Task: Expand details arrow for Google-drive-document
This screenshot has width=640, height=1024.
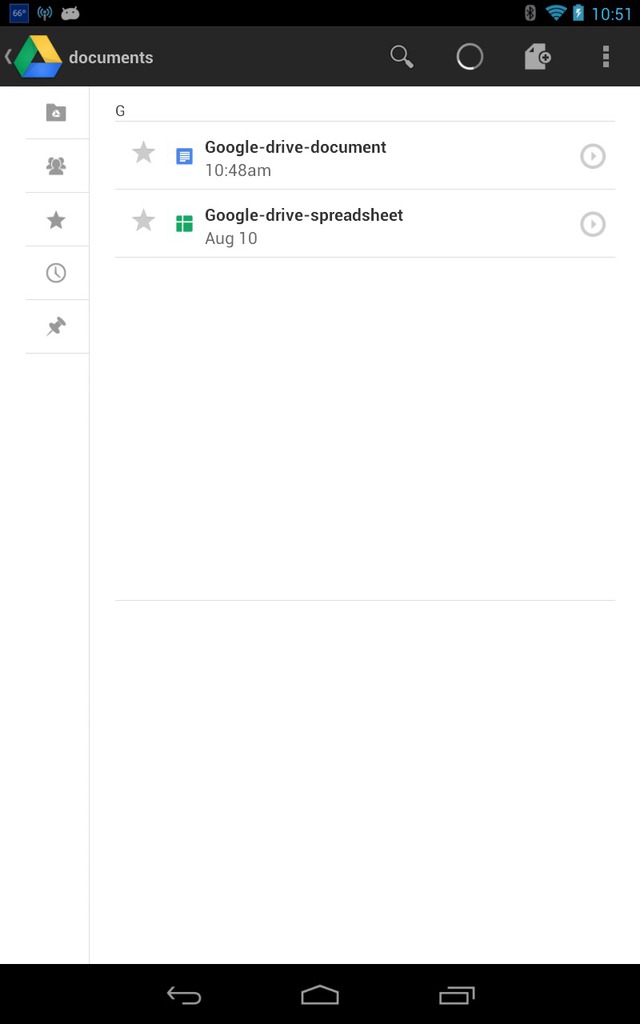Action: point(593,156)
